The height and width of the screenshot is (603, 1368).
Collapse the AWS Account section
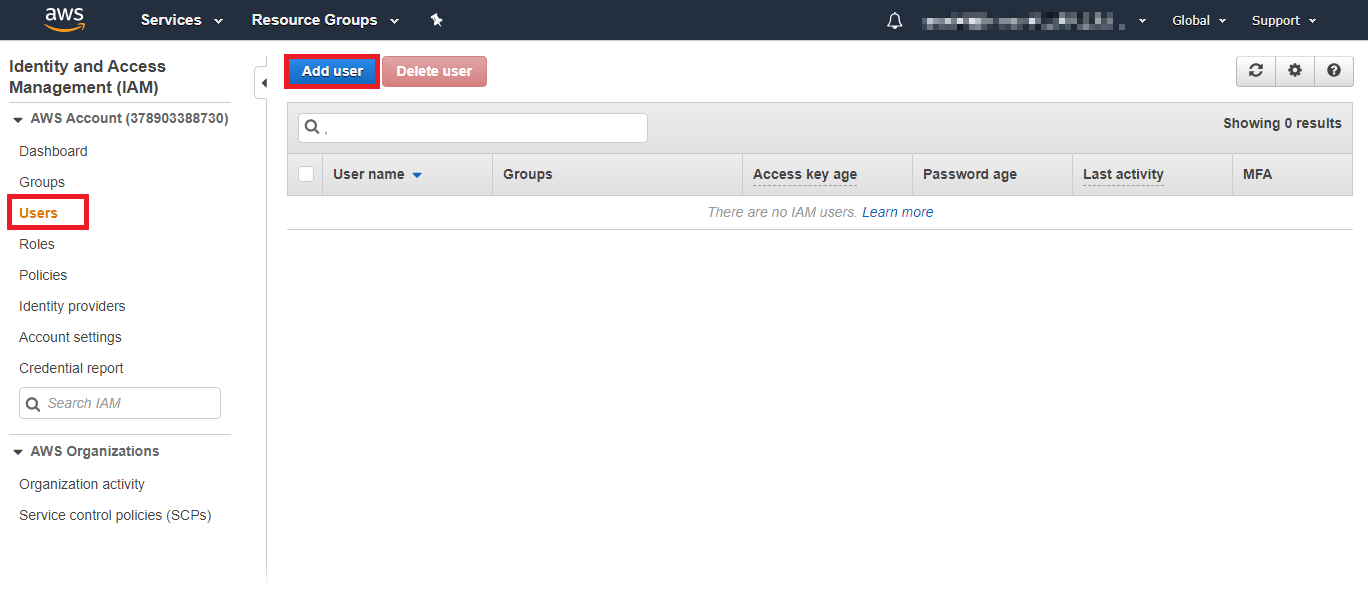point(18,119)
